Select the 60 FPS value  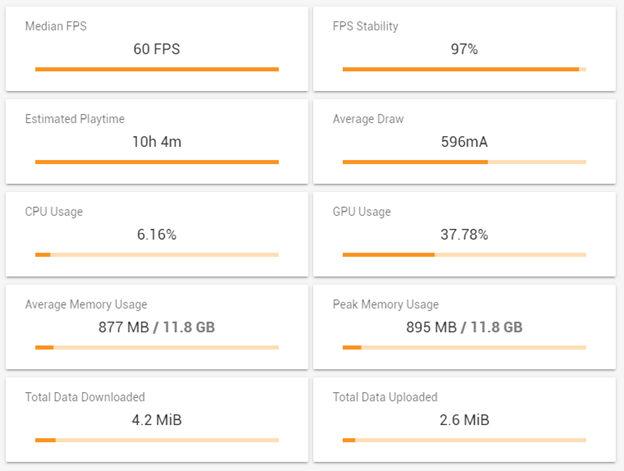pyautogui.click(x=157, y=48)
